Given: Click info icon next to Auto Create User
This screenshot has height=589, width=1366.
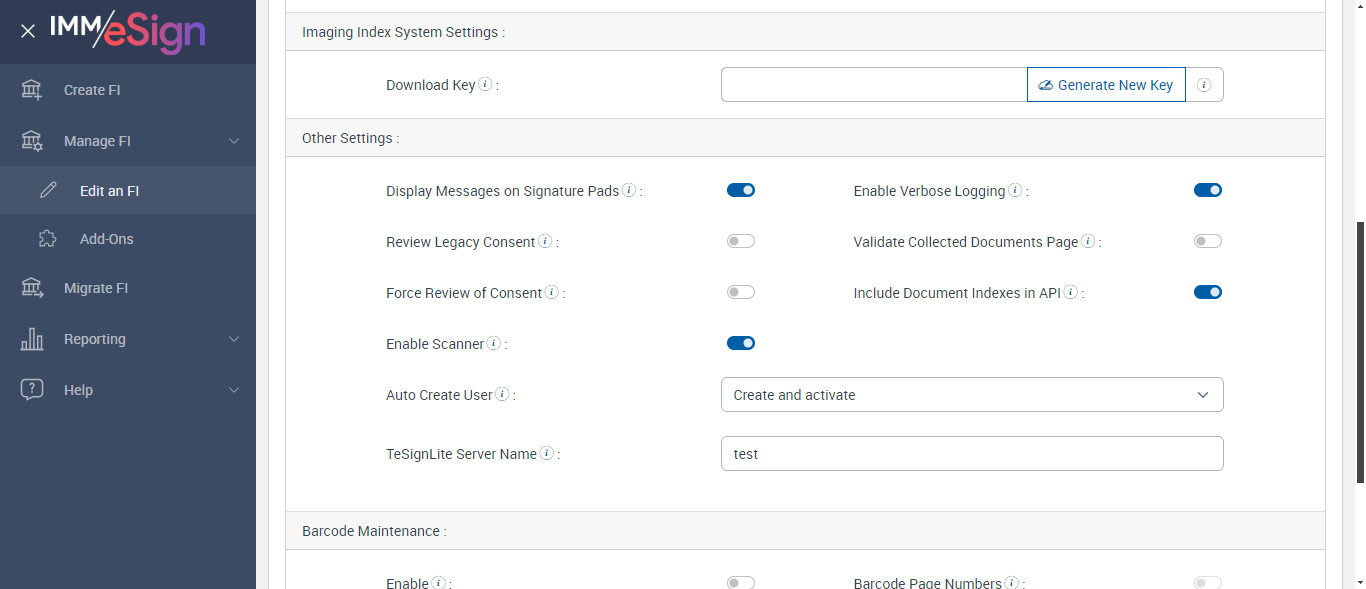Looking at the screenshot, I should click(x=502, y=394).
